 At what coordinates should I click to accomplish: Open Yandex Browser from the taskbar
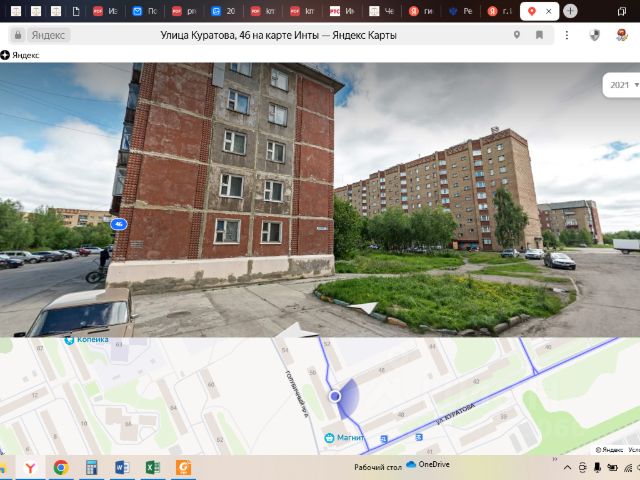tap(30, 468)
